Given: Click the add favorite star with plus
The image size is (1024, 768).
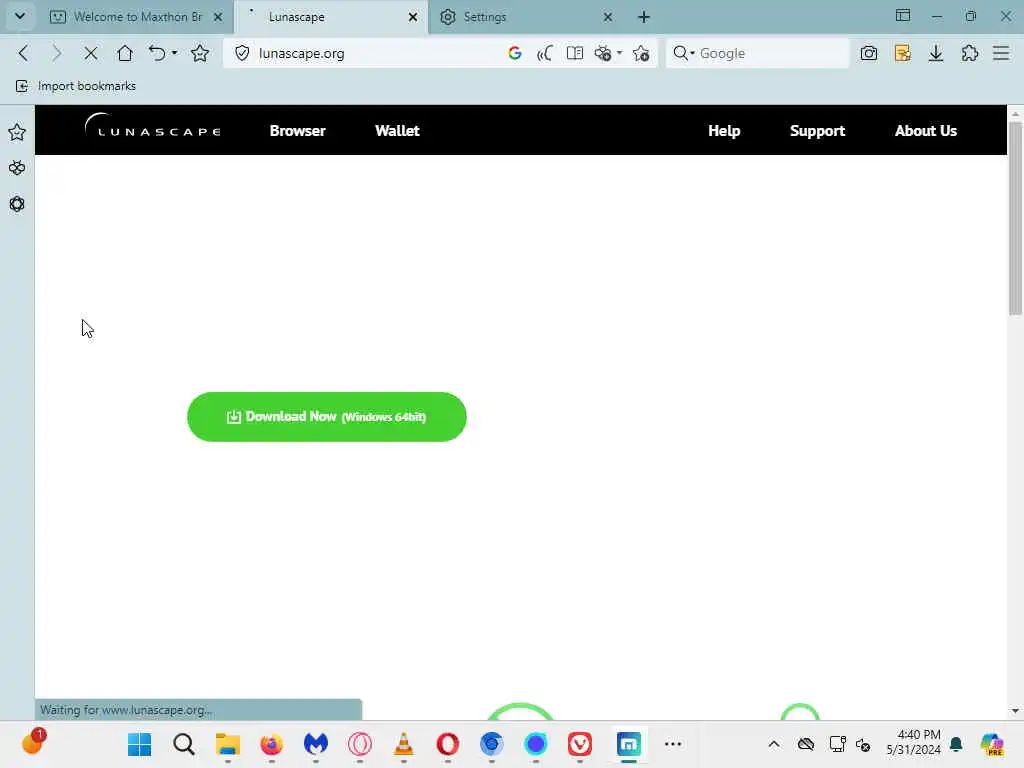Looking at the screenshot, I should (641, 53).
